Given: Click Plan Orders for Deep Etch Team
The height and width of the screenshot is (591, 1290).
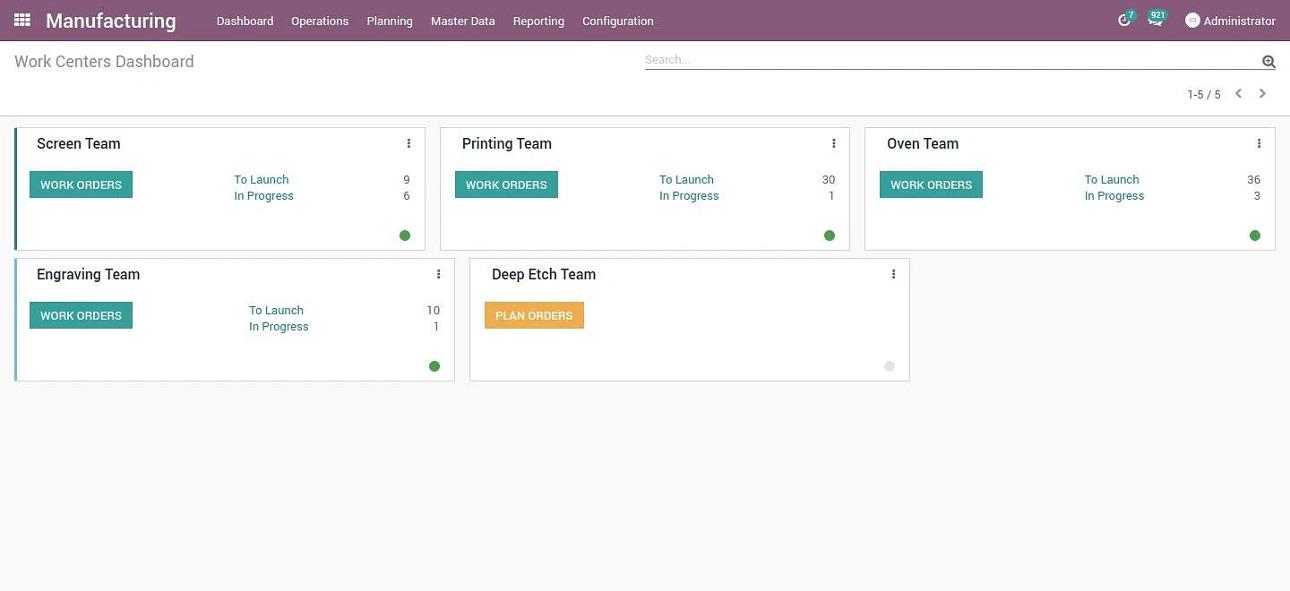Looking at the screenshot, I should (x=534, y=316).
